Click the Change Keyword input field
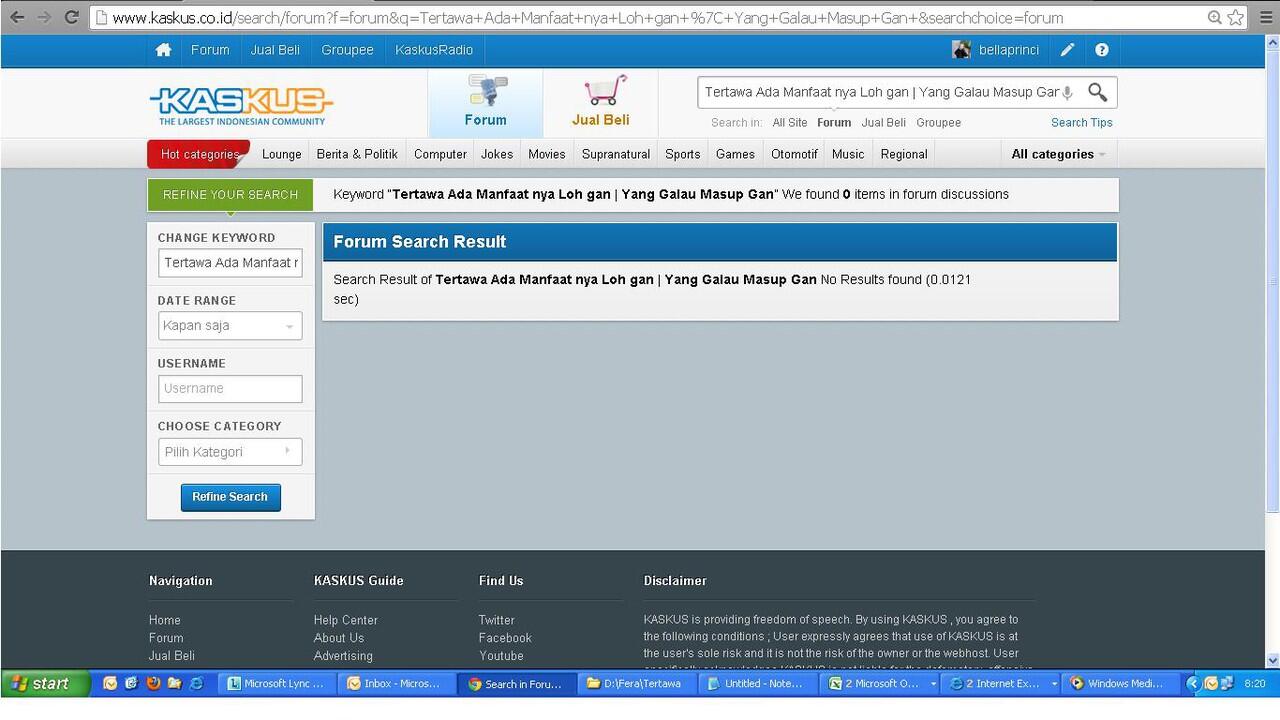Screen dimensions: 1280x720 coord(230,263)
